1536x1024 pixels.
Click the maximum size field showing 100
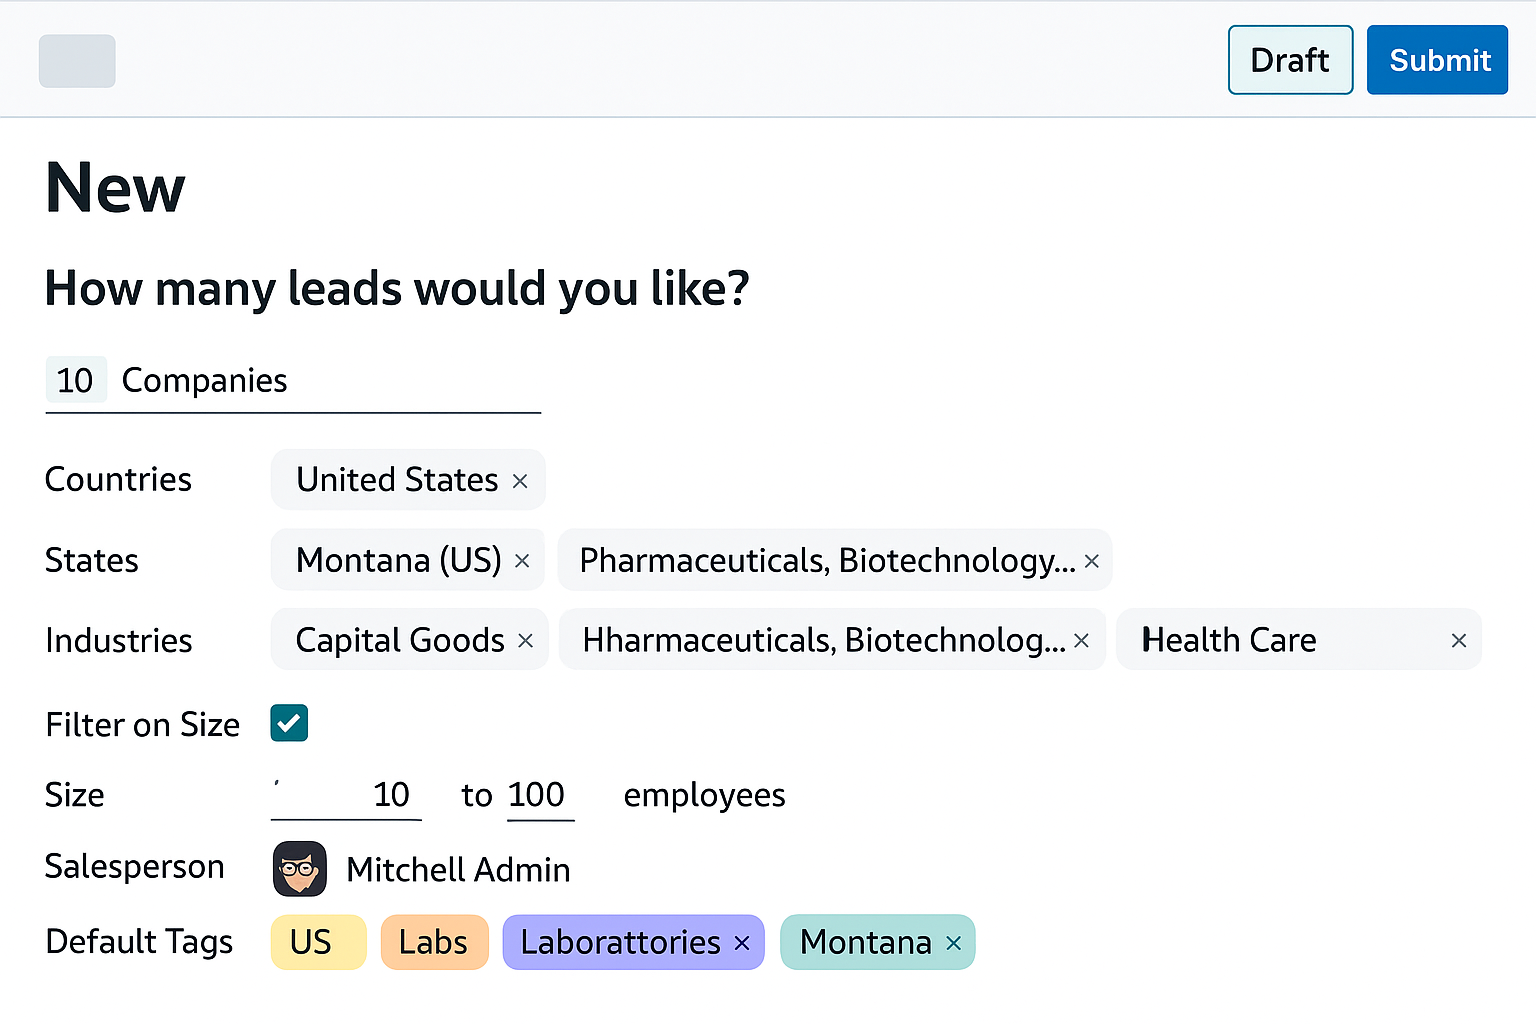point(540,795)
